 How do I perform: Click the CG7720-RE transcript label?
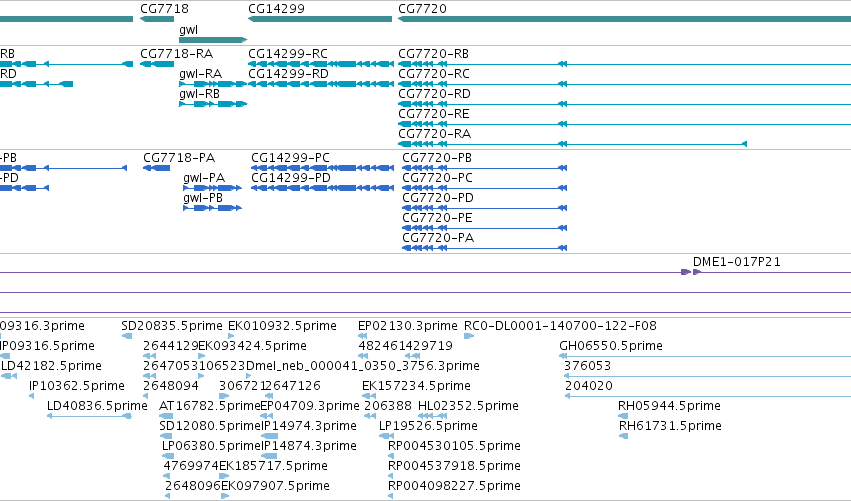tap(434, 114)
